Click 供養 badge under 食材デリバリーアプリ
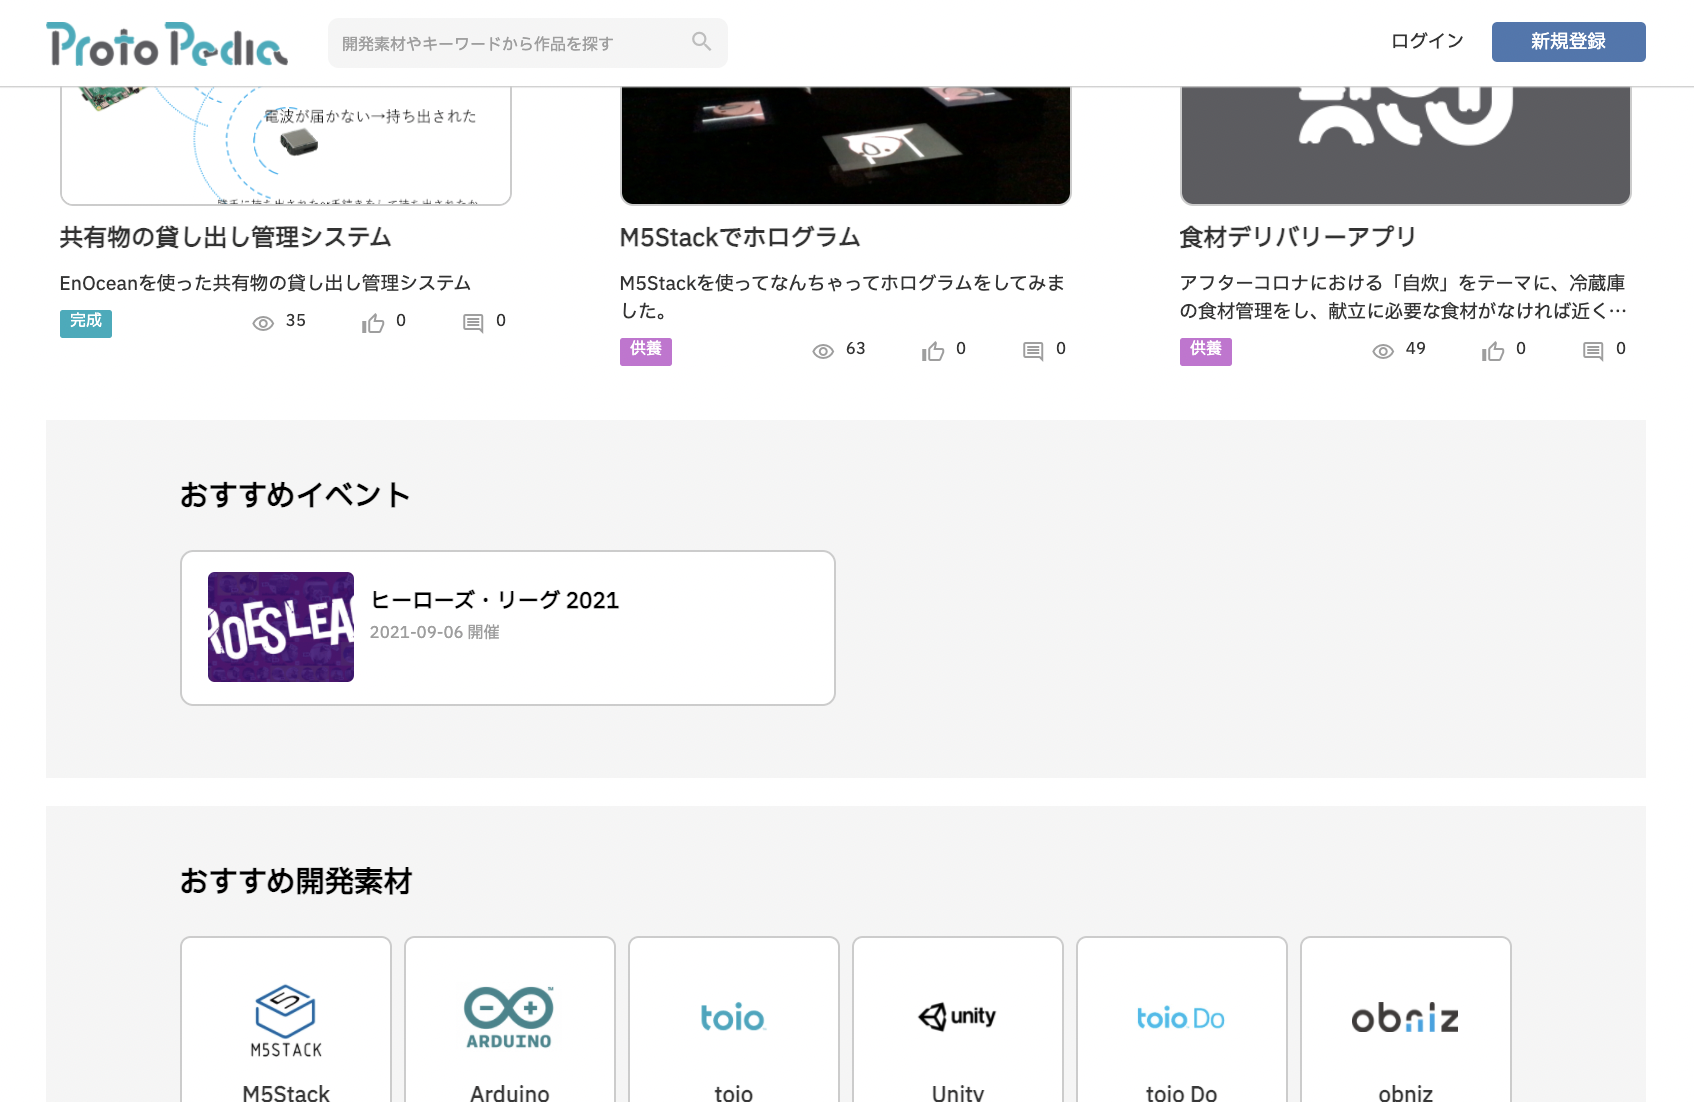Viewport: 1694px width, 1102px height. click(x=1206, y=350)
